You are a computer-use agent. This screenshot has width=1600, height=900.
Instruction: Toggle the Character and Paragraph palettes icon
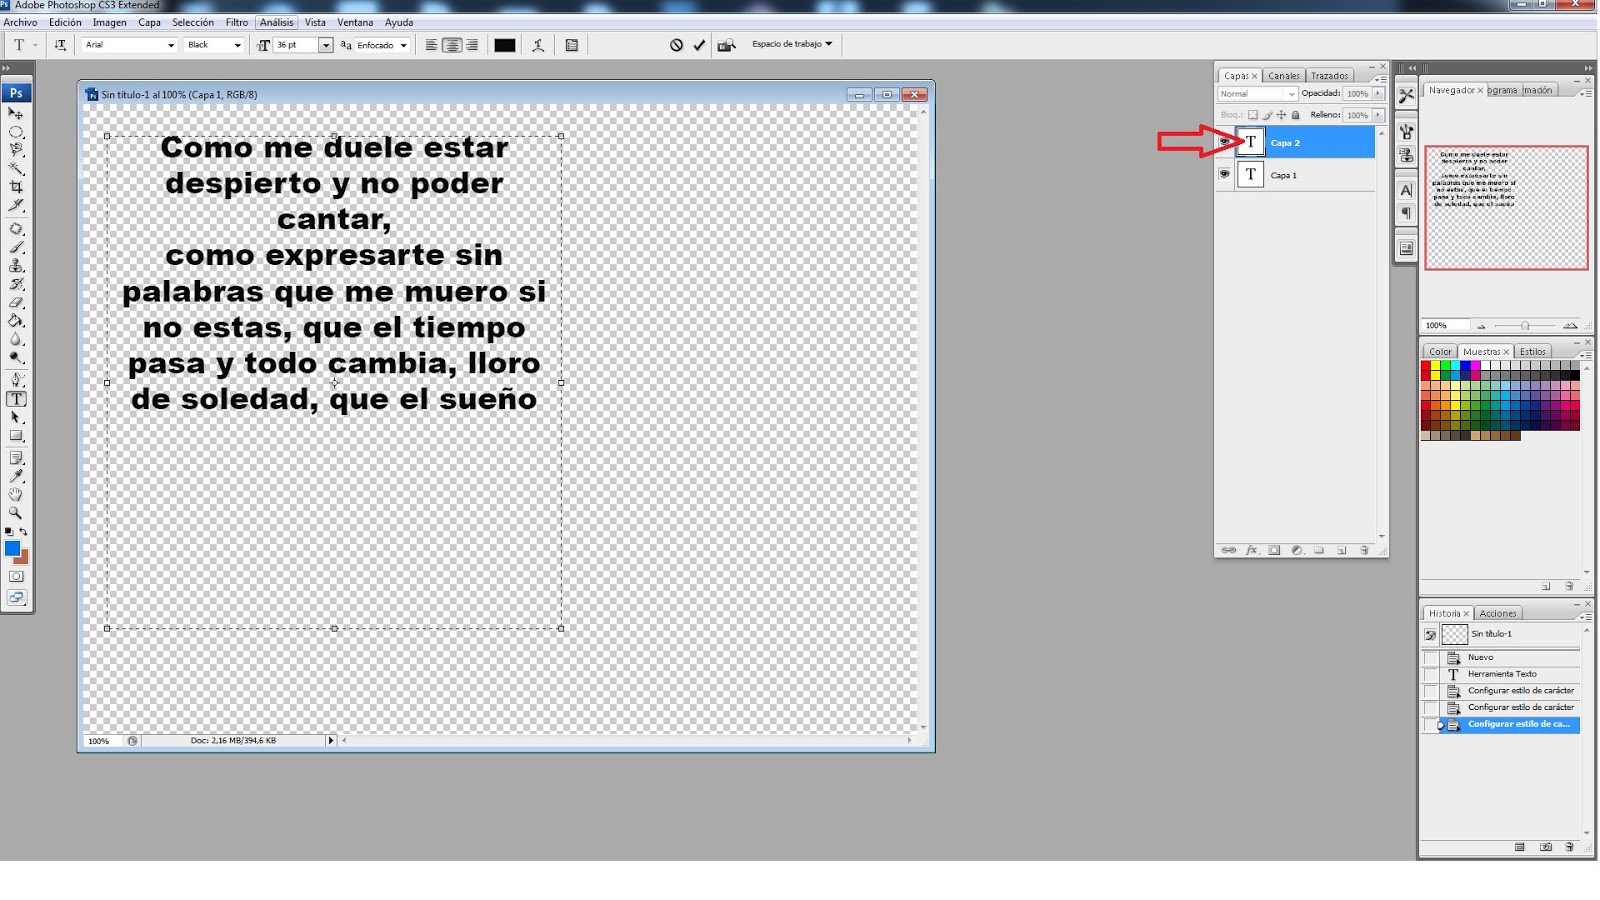572,45
